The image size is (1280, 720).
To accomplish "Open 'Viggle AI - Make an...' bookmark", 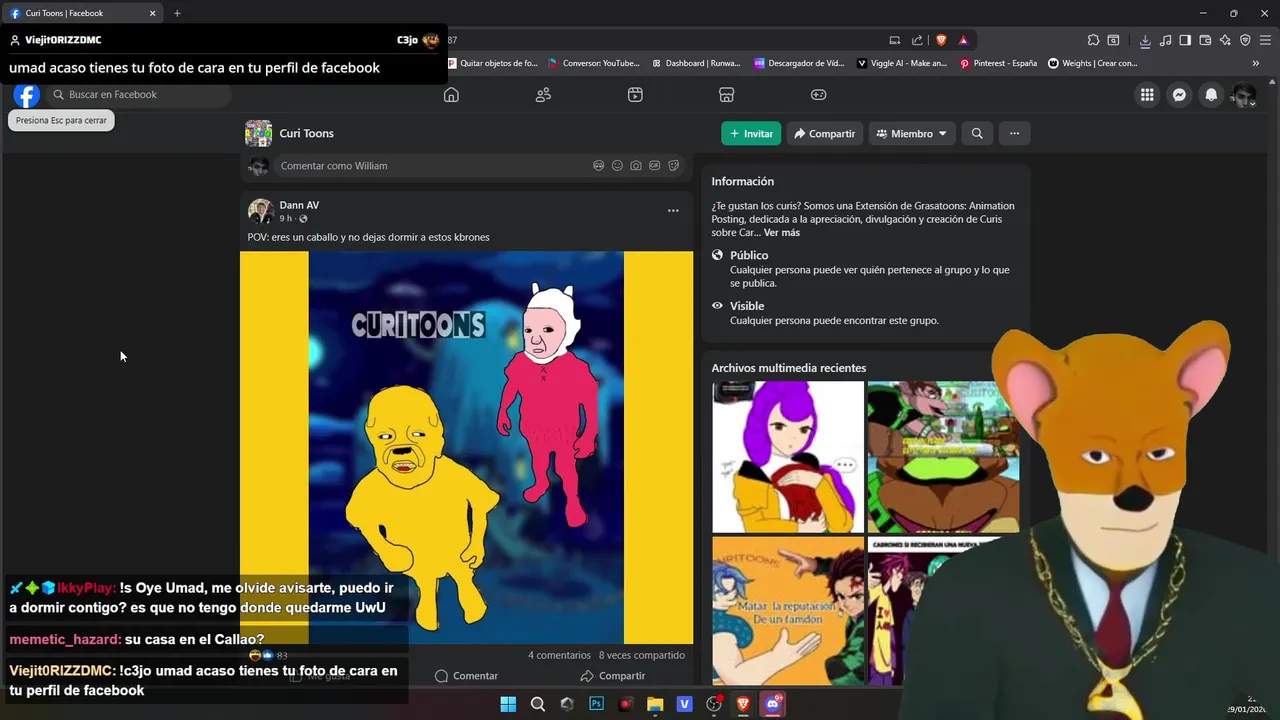I will click(x=902, y=63).
